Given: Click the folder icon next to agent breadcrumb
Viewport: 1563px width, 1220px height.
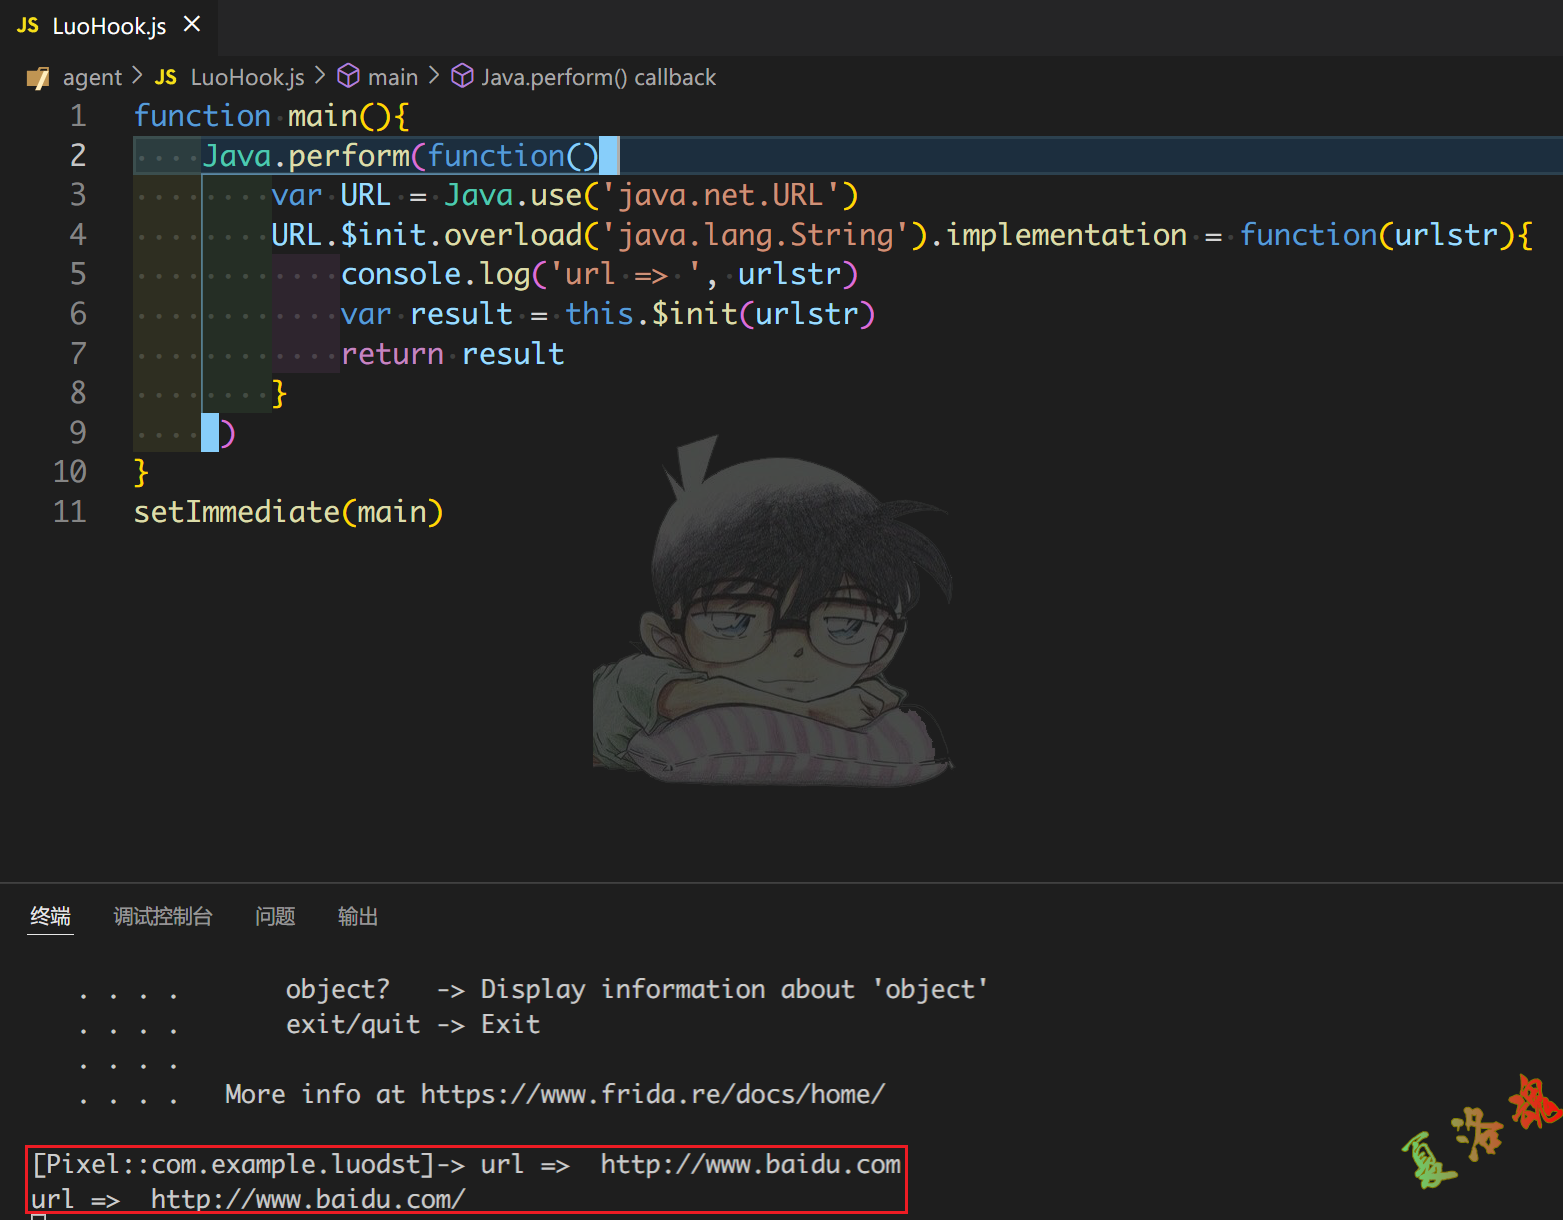Looking at the screenshot, I should (38, 77).
